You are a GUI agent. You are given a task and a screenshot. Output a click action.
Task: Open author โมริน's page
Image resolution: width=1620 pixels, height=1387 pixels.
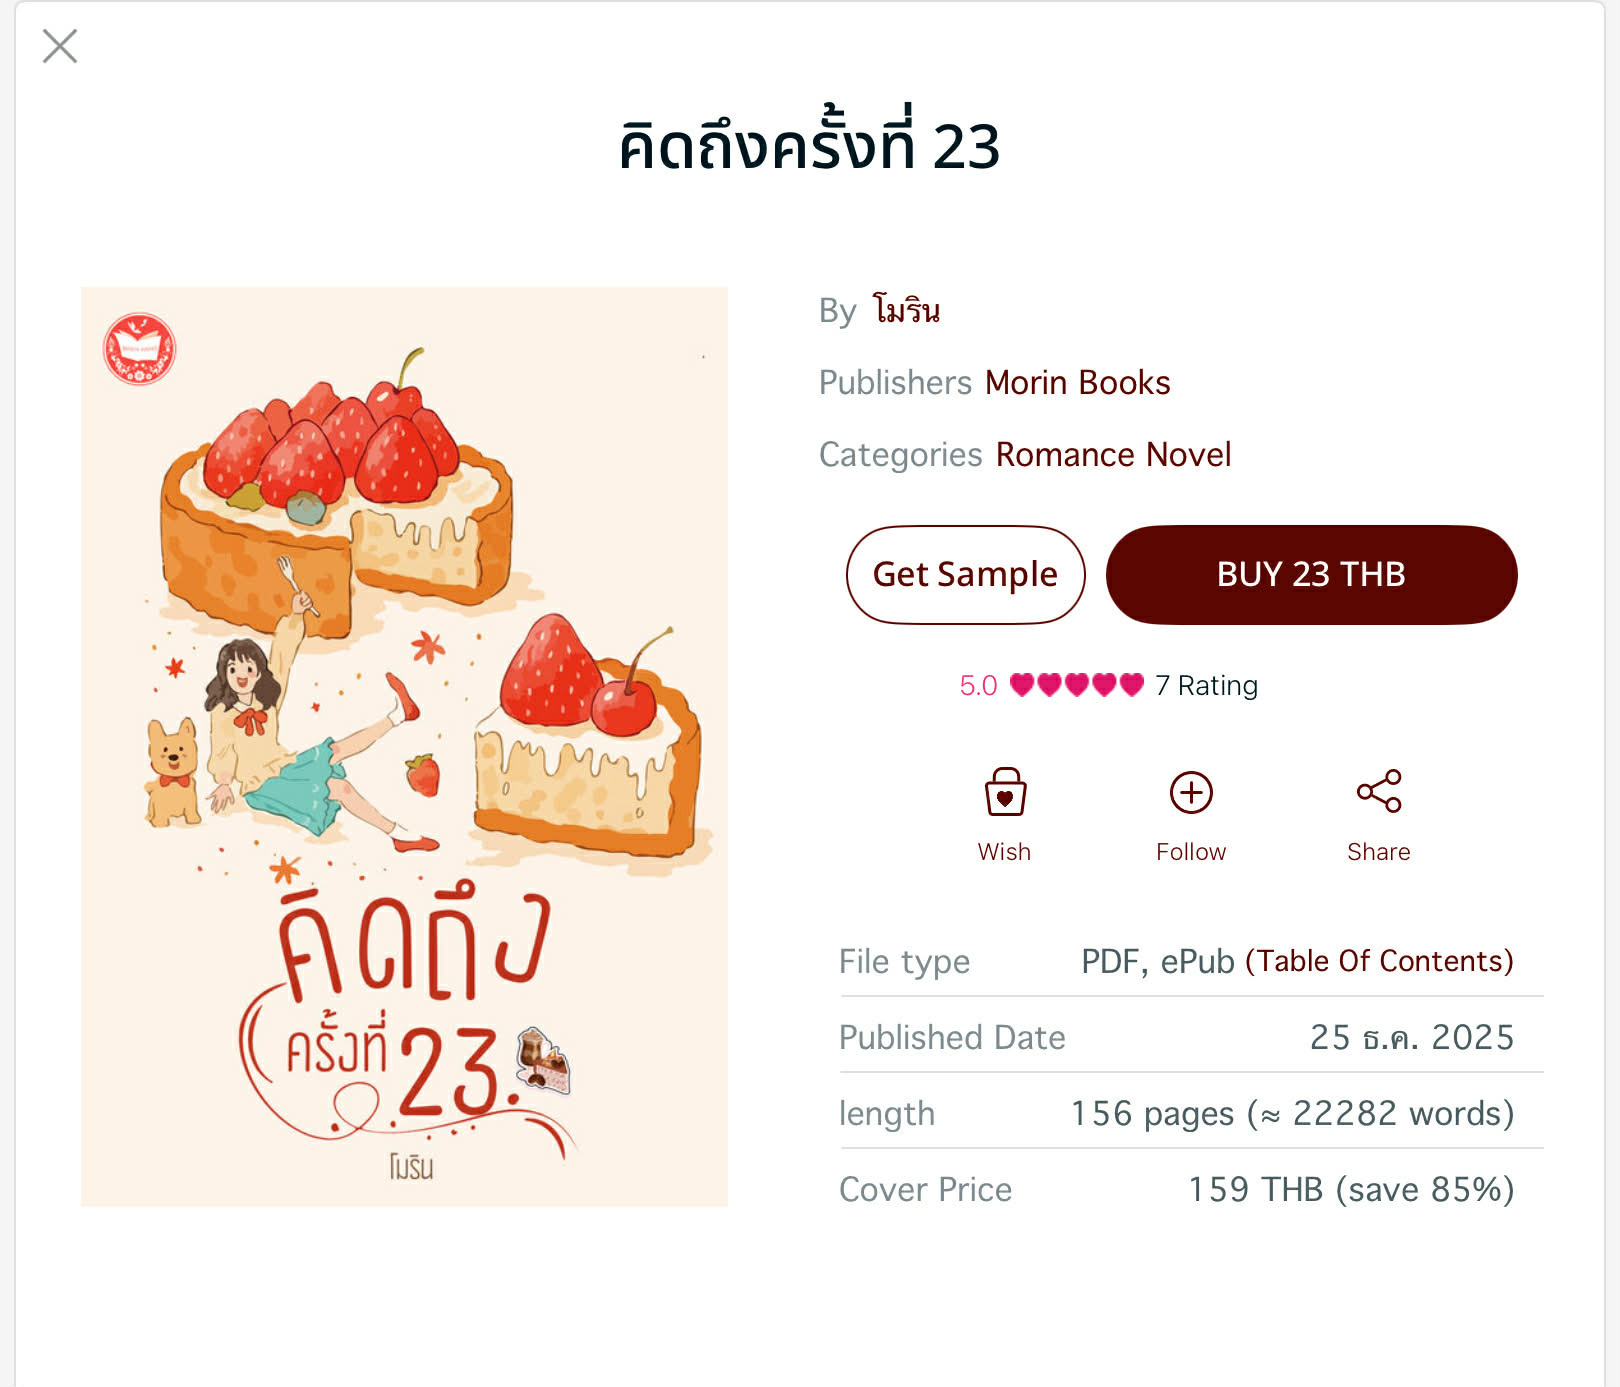tap(907, 311)
